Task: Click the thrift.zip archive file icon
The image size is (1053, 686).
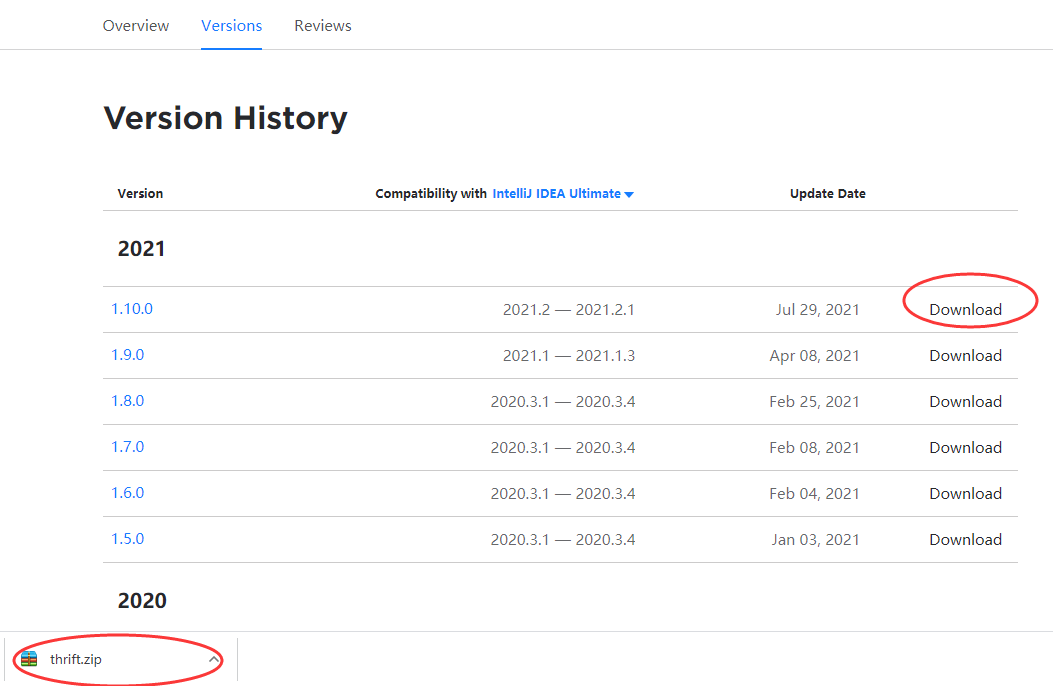Action: point(29,659)
